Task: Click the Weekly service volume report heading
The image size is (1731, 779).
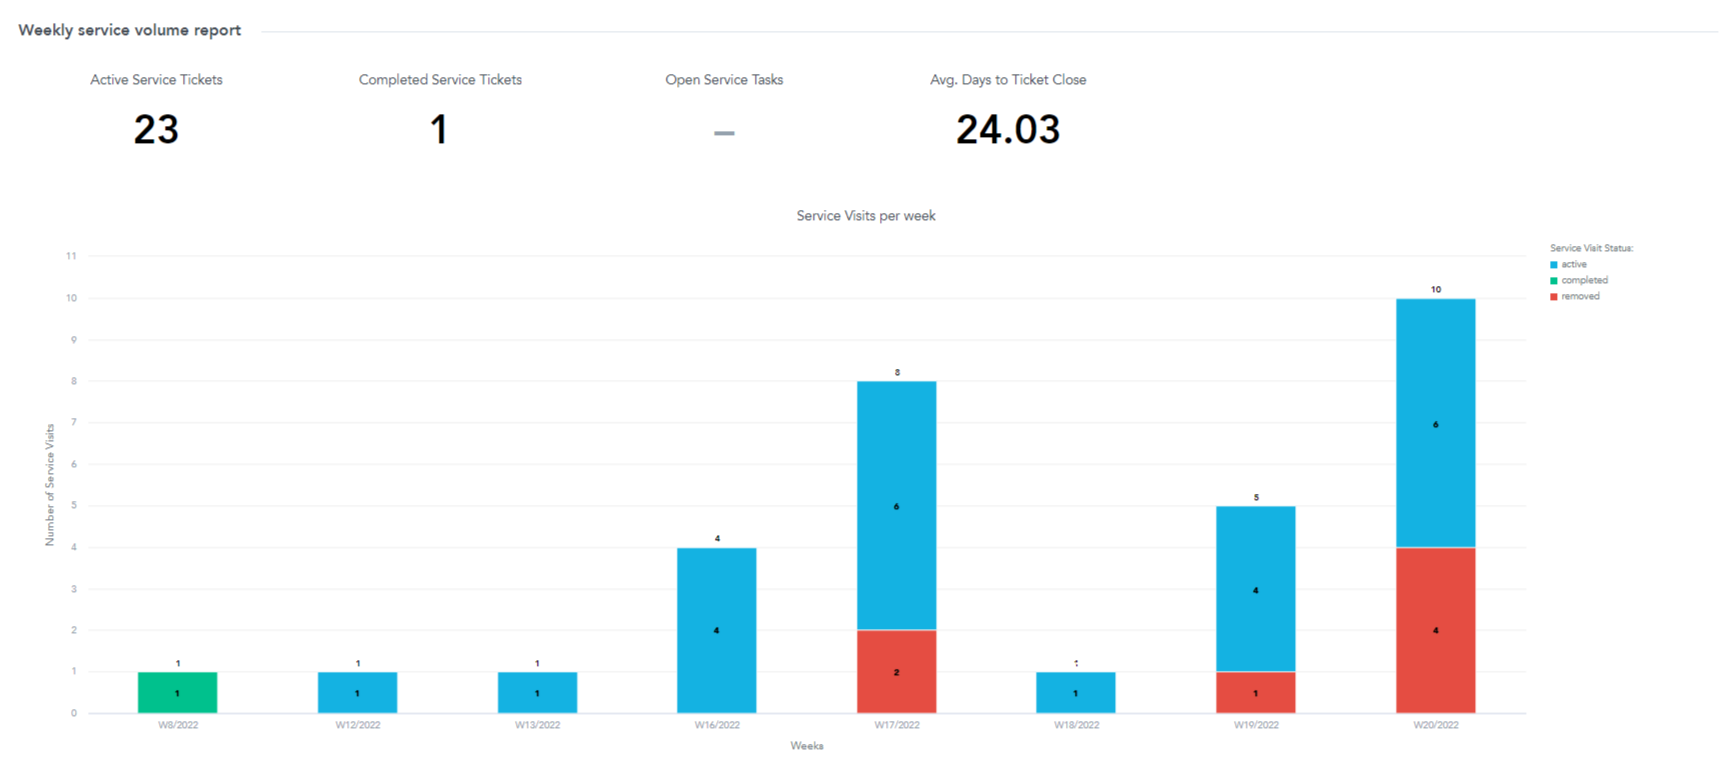Action: click(x=130, y=31)
